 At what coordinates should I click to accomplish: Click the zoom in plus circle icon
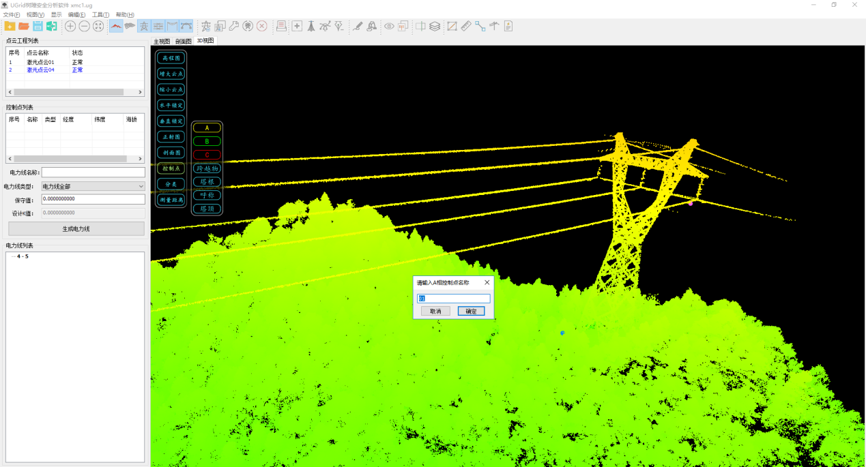(70, 26)
